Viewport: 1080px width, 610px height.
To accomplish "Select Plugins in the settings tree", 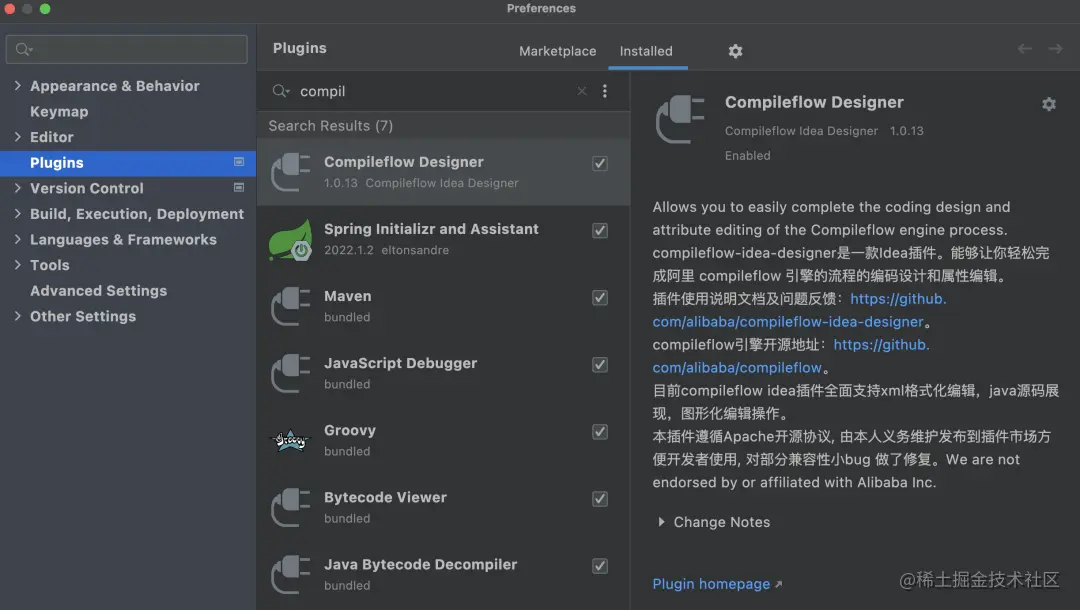I will click(x=56, y=162).
